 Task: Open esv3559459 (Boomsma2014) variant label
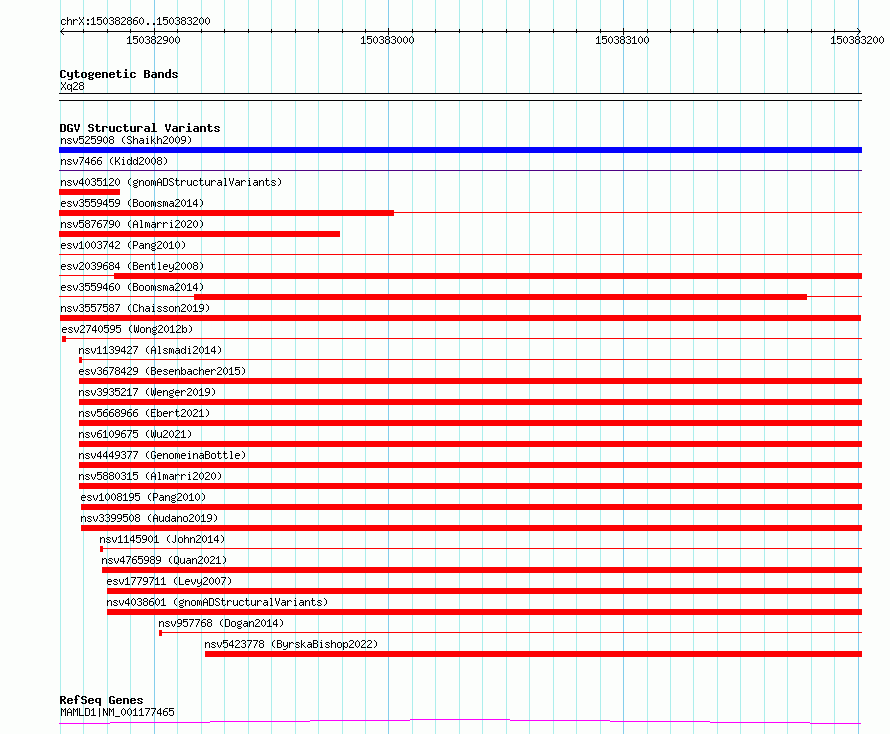[132, 203]
